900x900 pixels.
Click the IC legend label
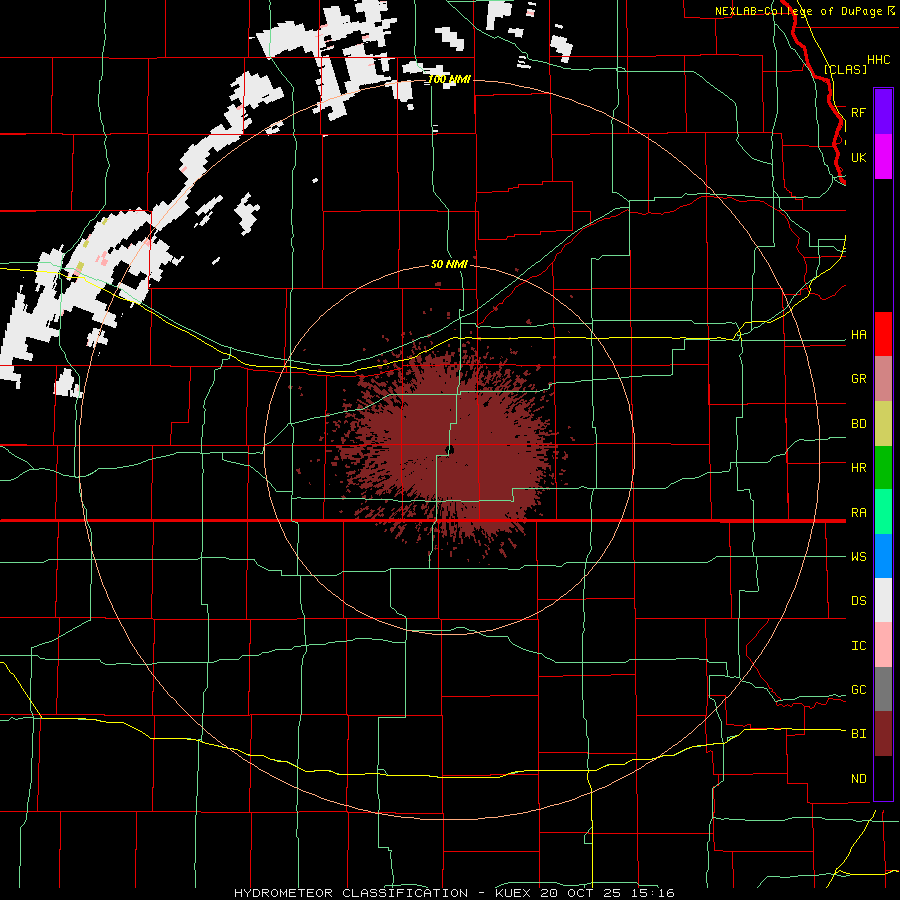pos(858,646)
